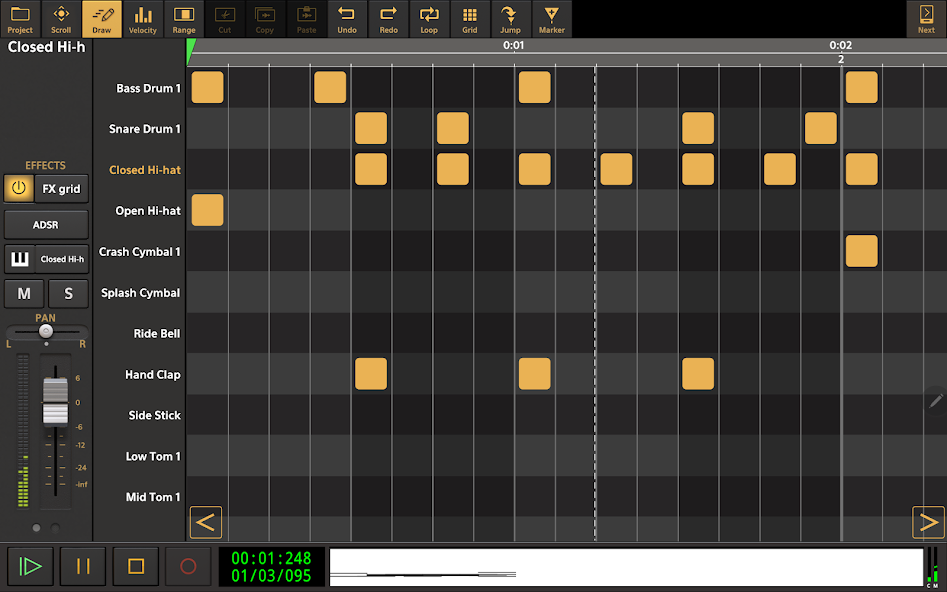Select the Draw tool
The image size is (947, 592).
pos(101,19)
